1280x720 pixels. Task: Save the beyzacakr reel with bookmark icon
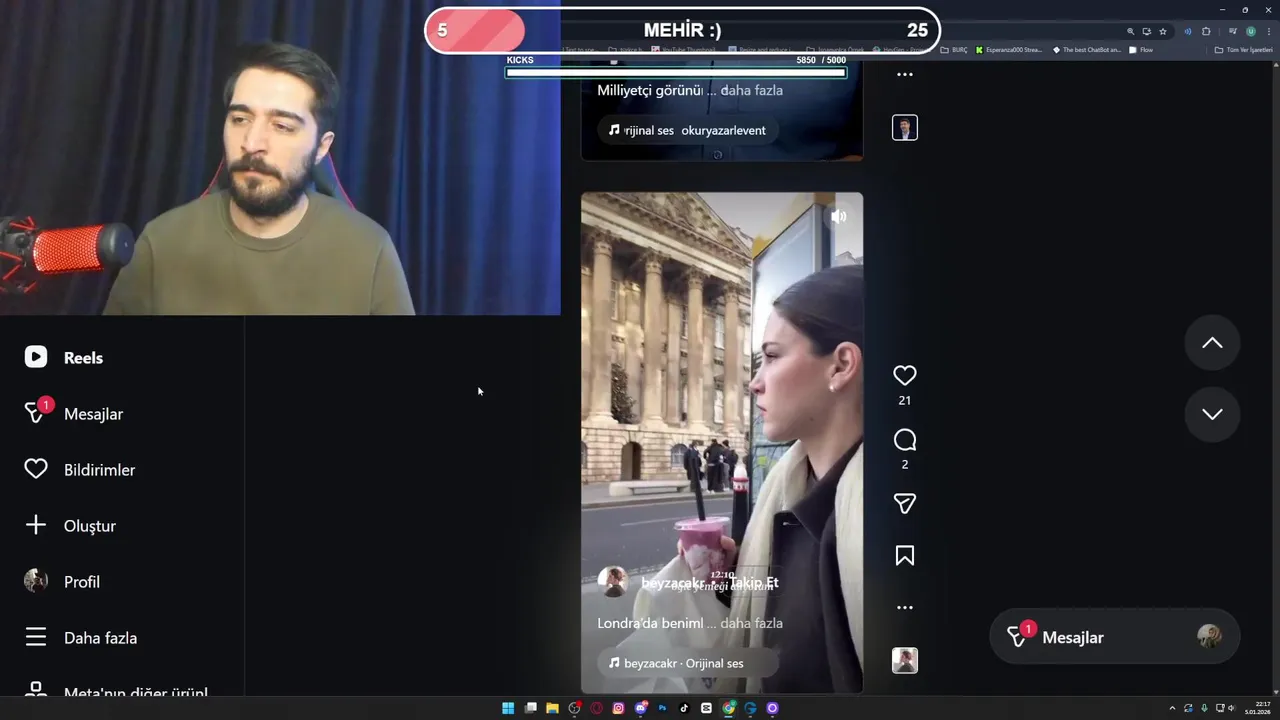coord(904,555)
